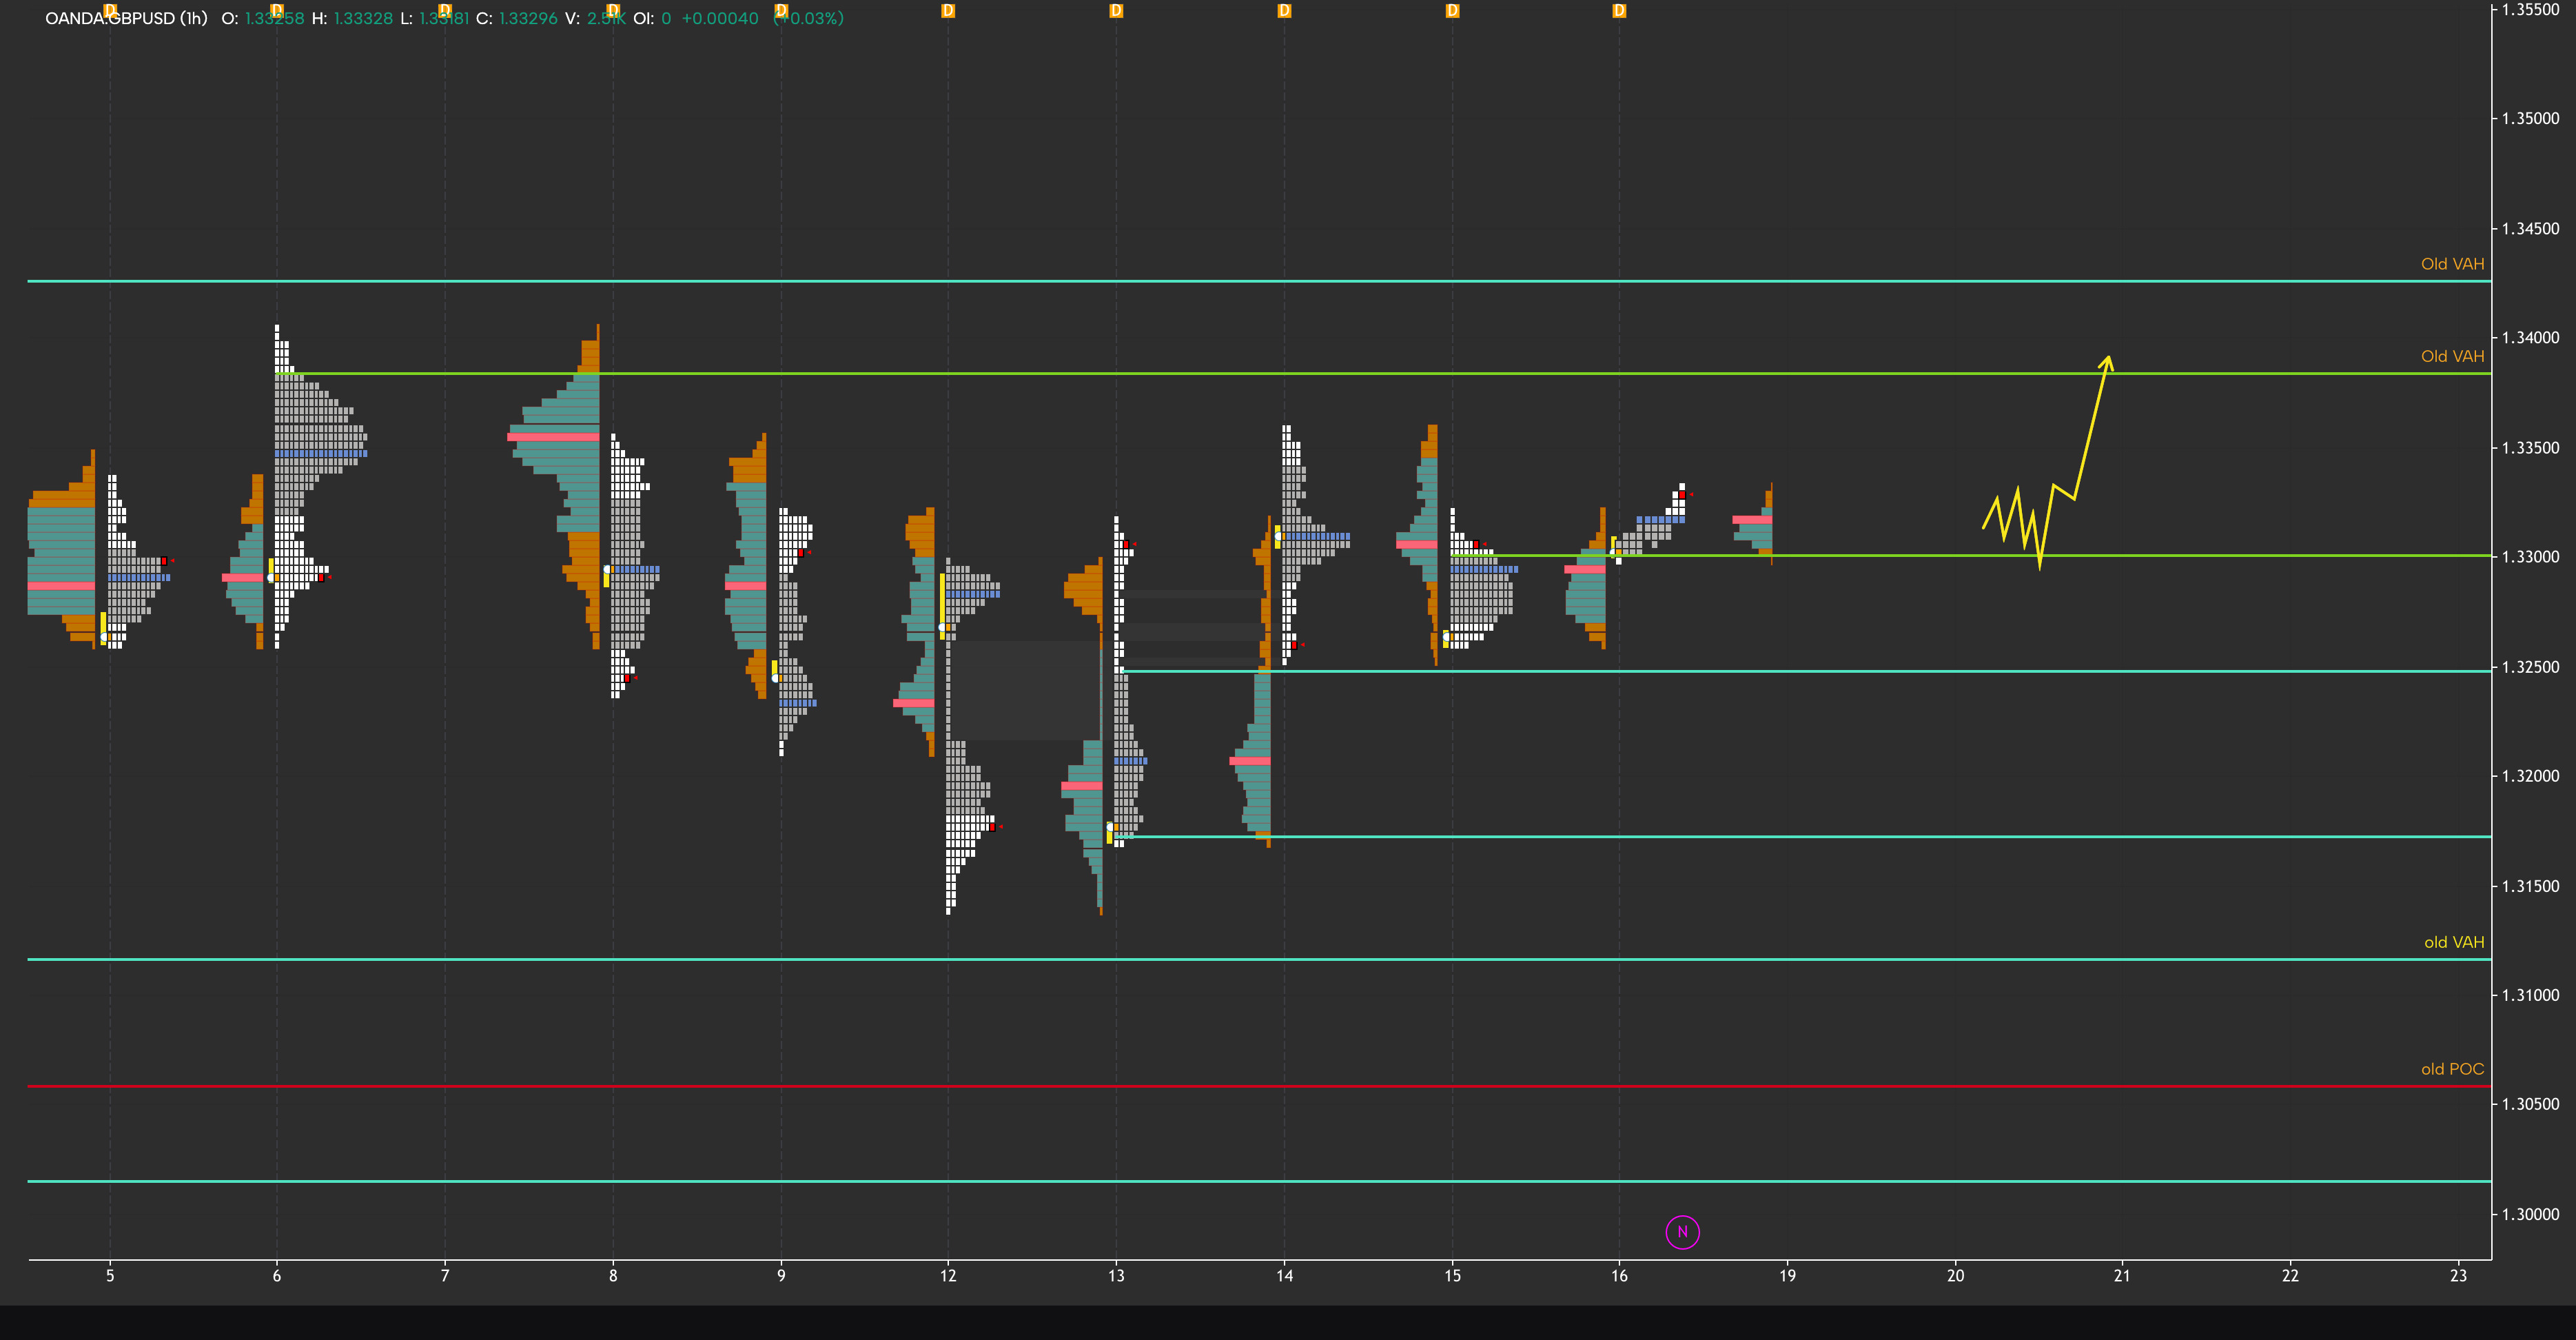Click the upper Old VAH label

[x=2452, y=264]
